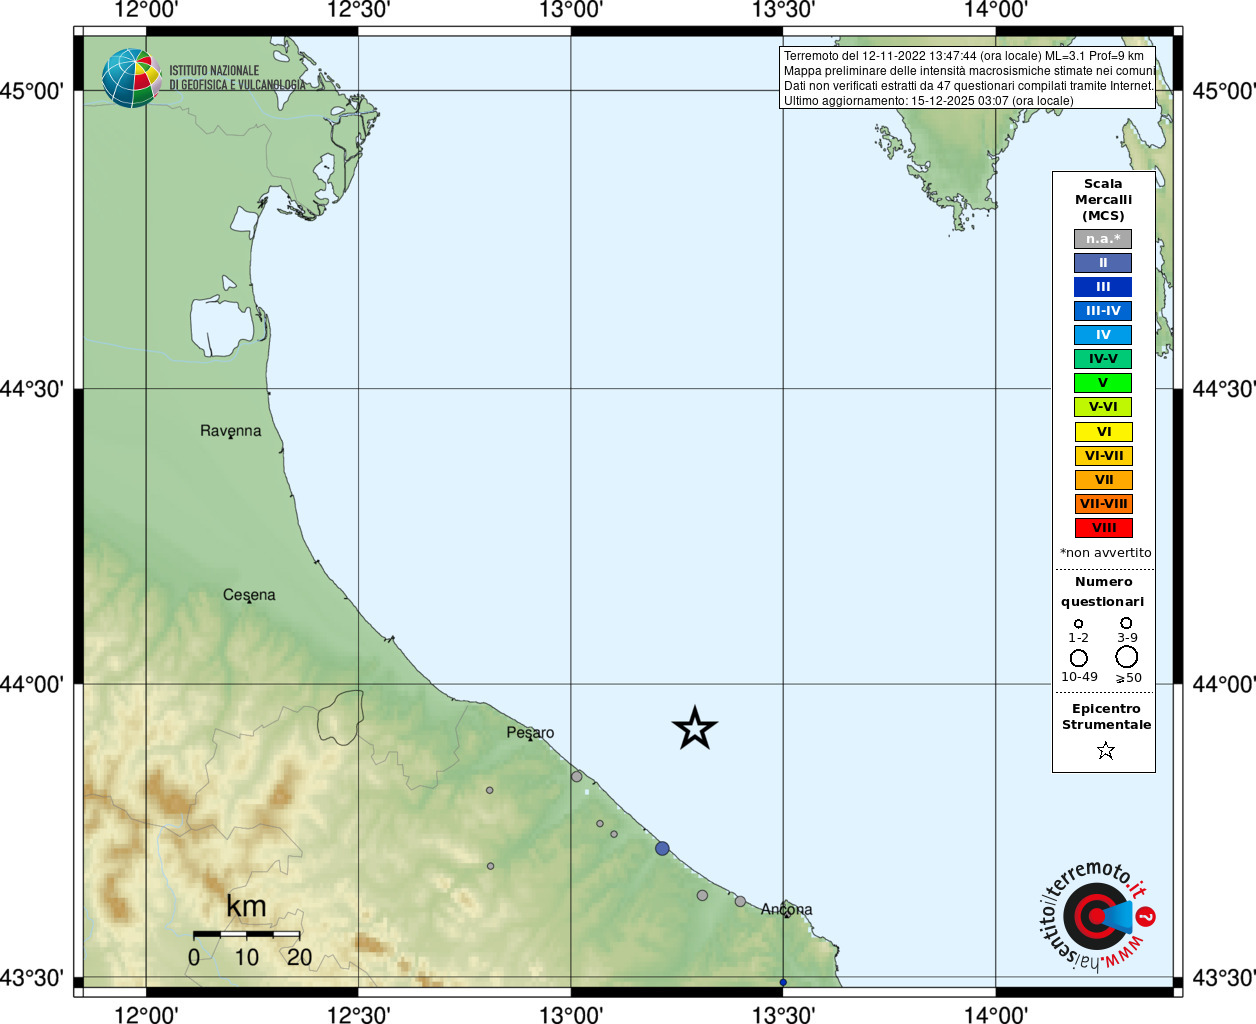Click the INGV globe logo
The image size is (1256, 1024).
tap(131, 78)
